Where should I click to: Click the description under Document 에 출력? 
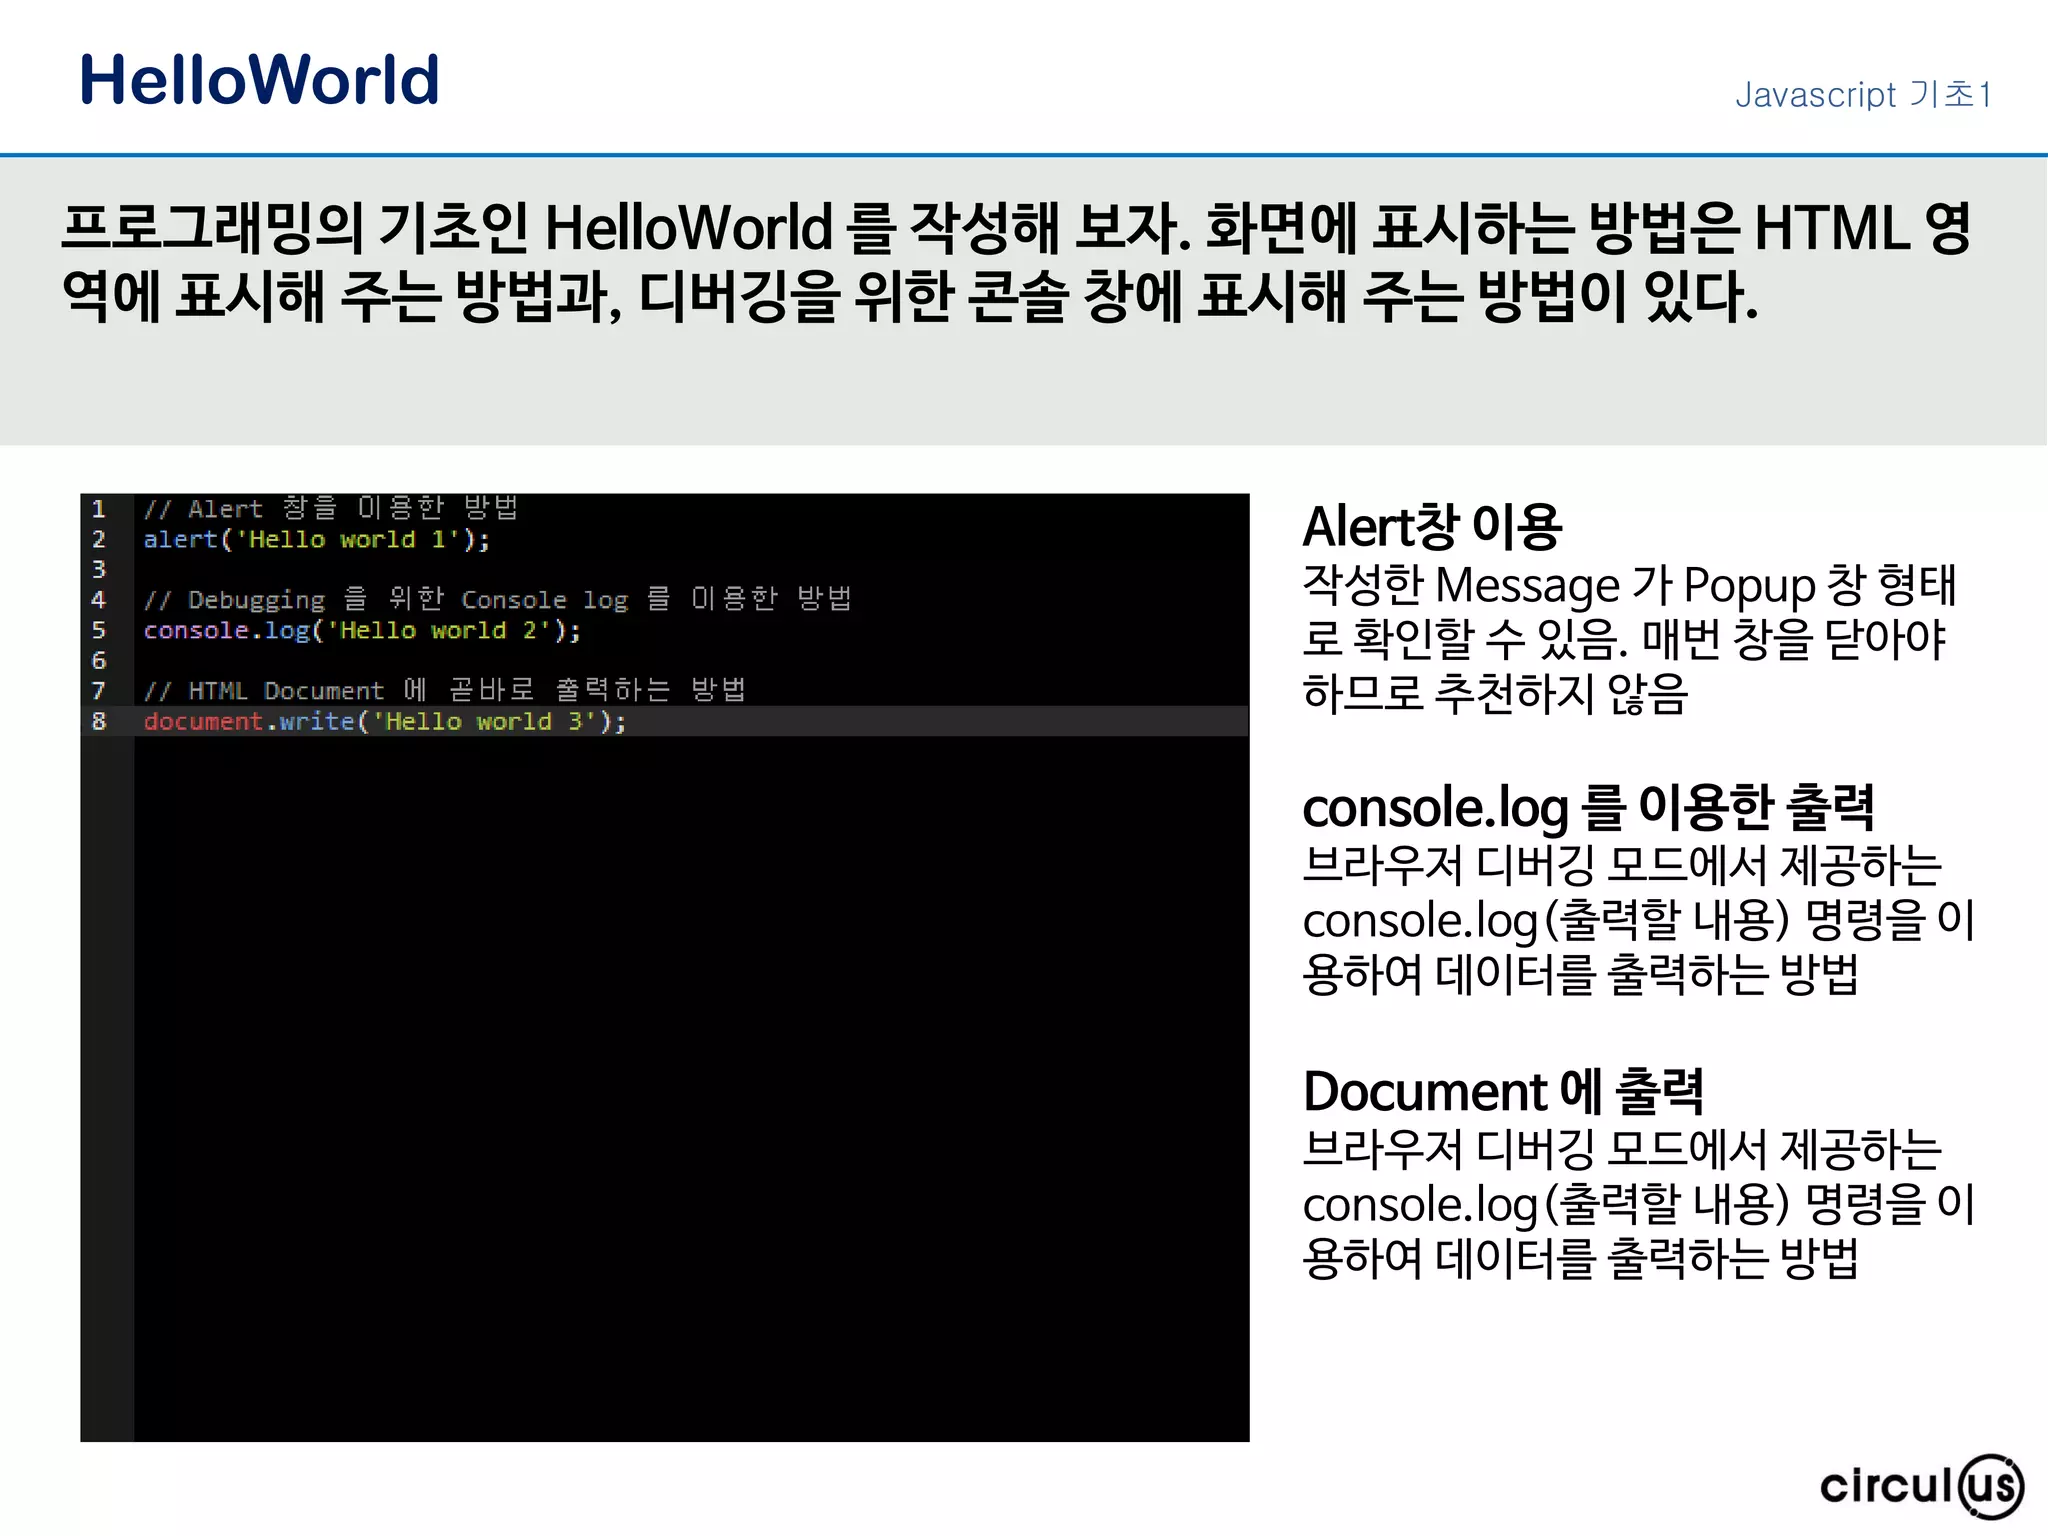click(1637, 1204)
